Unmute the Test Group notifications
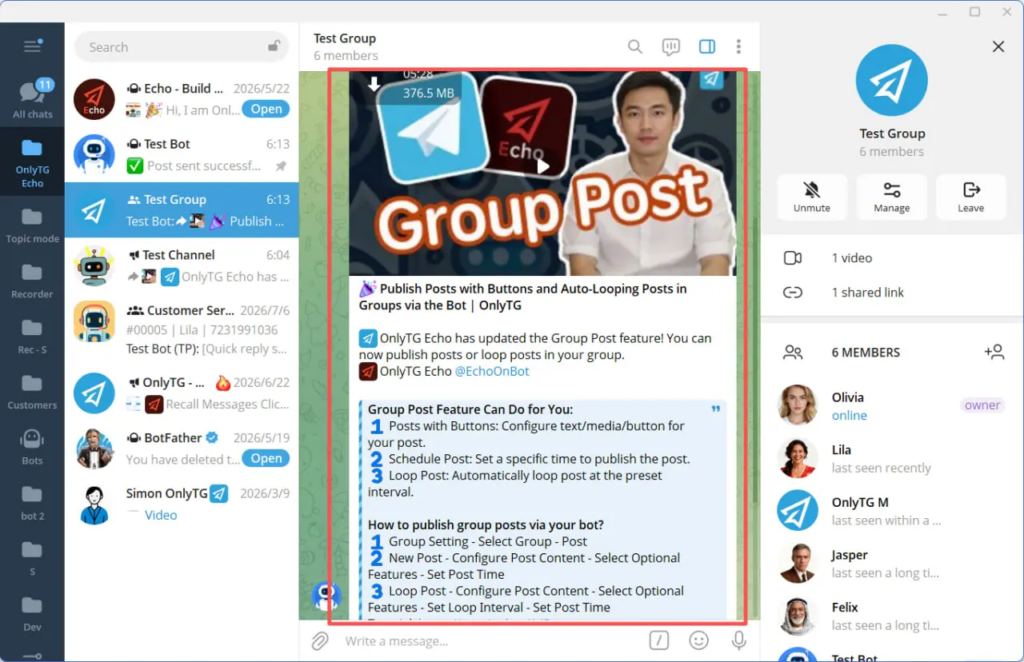Viewport: 1024px width, 662px height. click(x=812, y=197)
